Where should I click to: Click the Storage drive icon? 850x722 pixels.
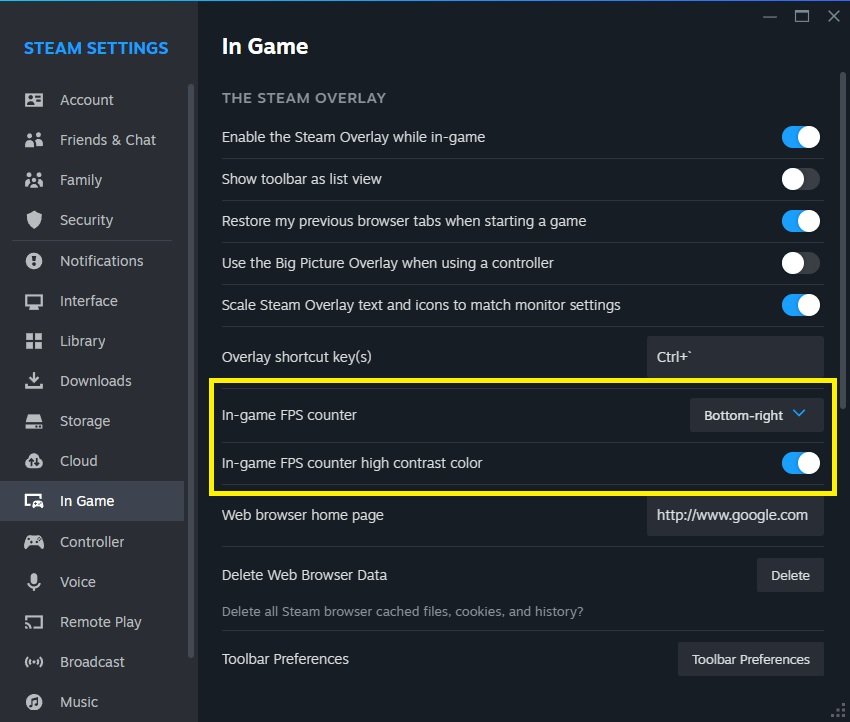tap(34, 421)
